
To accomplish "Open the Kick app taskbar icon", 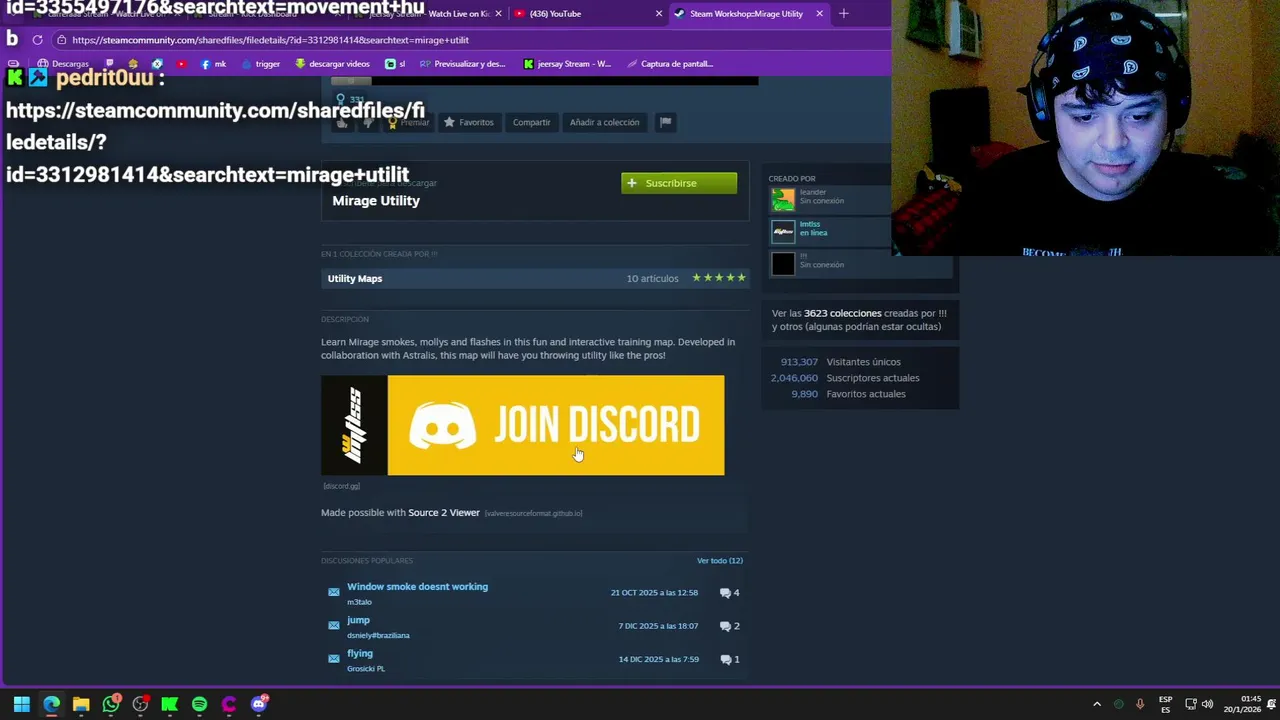I will point(170,704).
